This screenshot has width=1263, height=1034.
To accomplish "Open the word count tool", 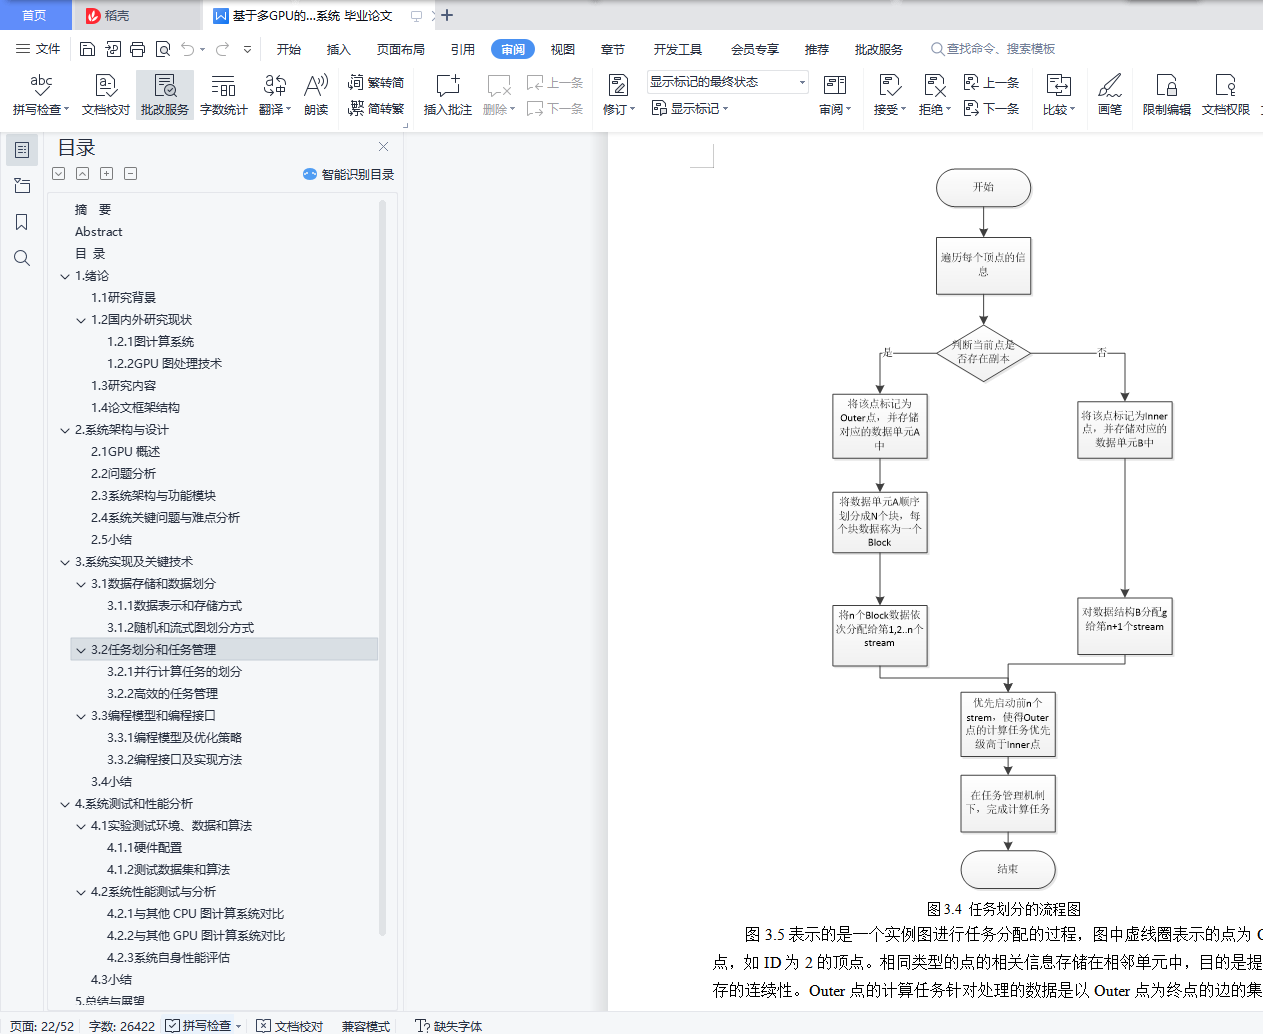I will (x=224, y=95).
